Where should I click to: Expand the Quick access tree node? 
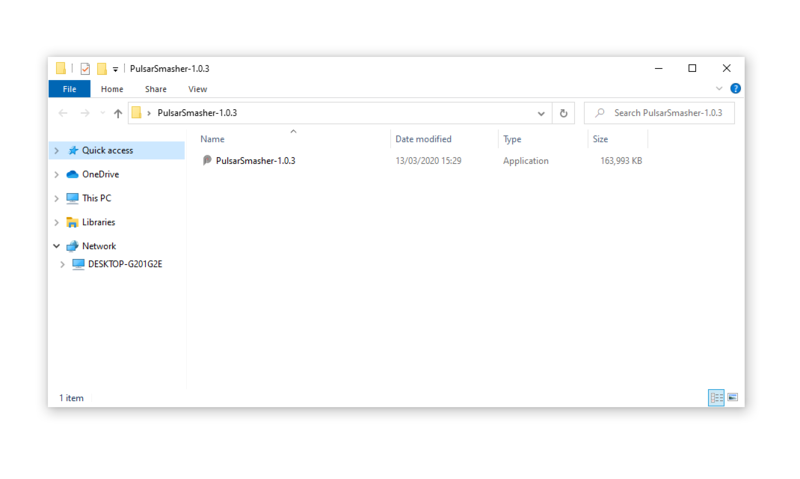(57, 150)
